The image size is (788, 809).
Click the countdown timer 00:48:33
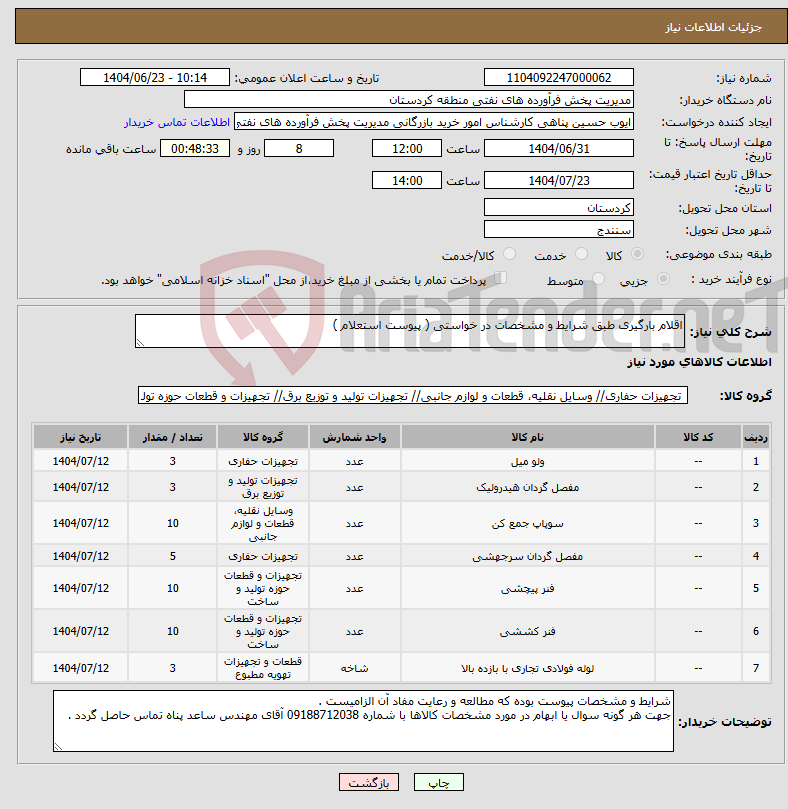(x=195, y=149)
